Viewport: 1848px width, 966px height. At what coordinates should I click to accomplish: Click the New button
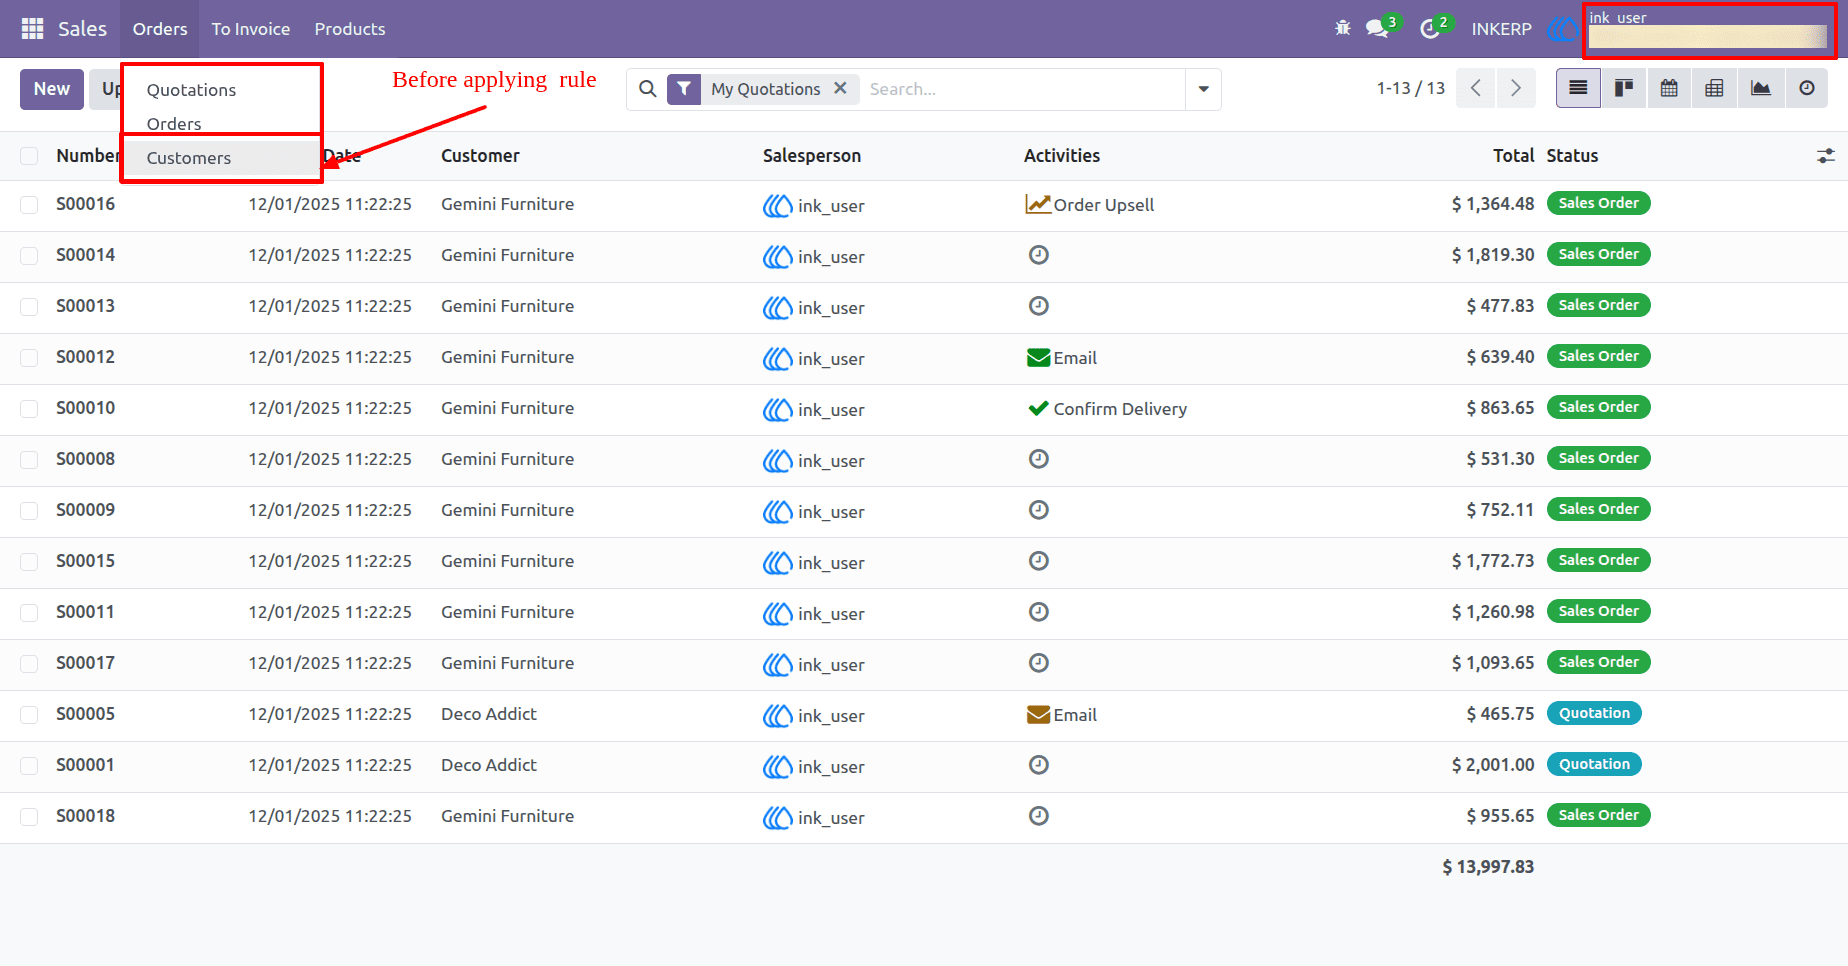(52, 89)
